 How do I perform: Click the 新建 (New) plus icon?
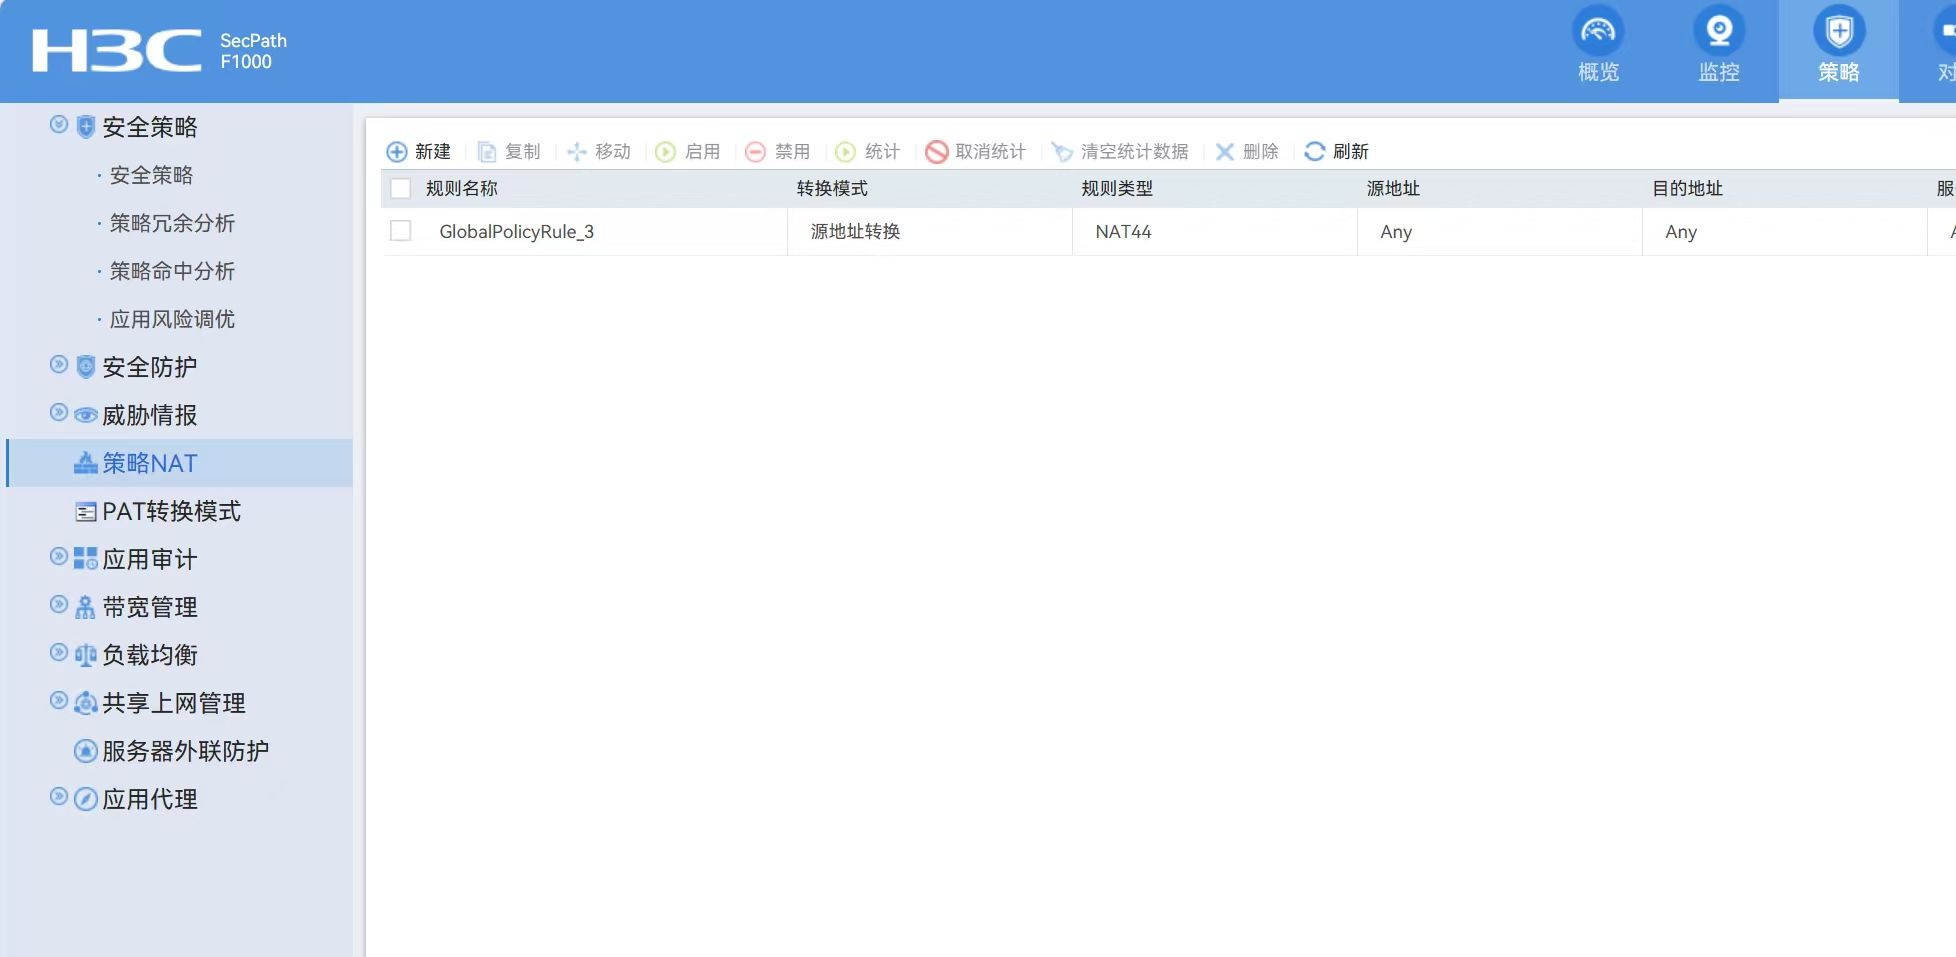point(397,152)
